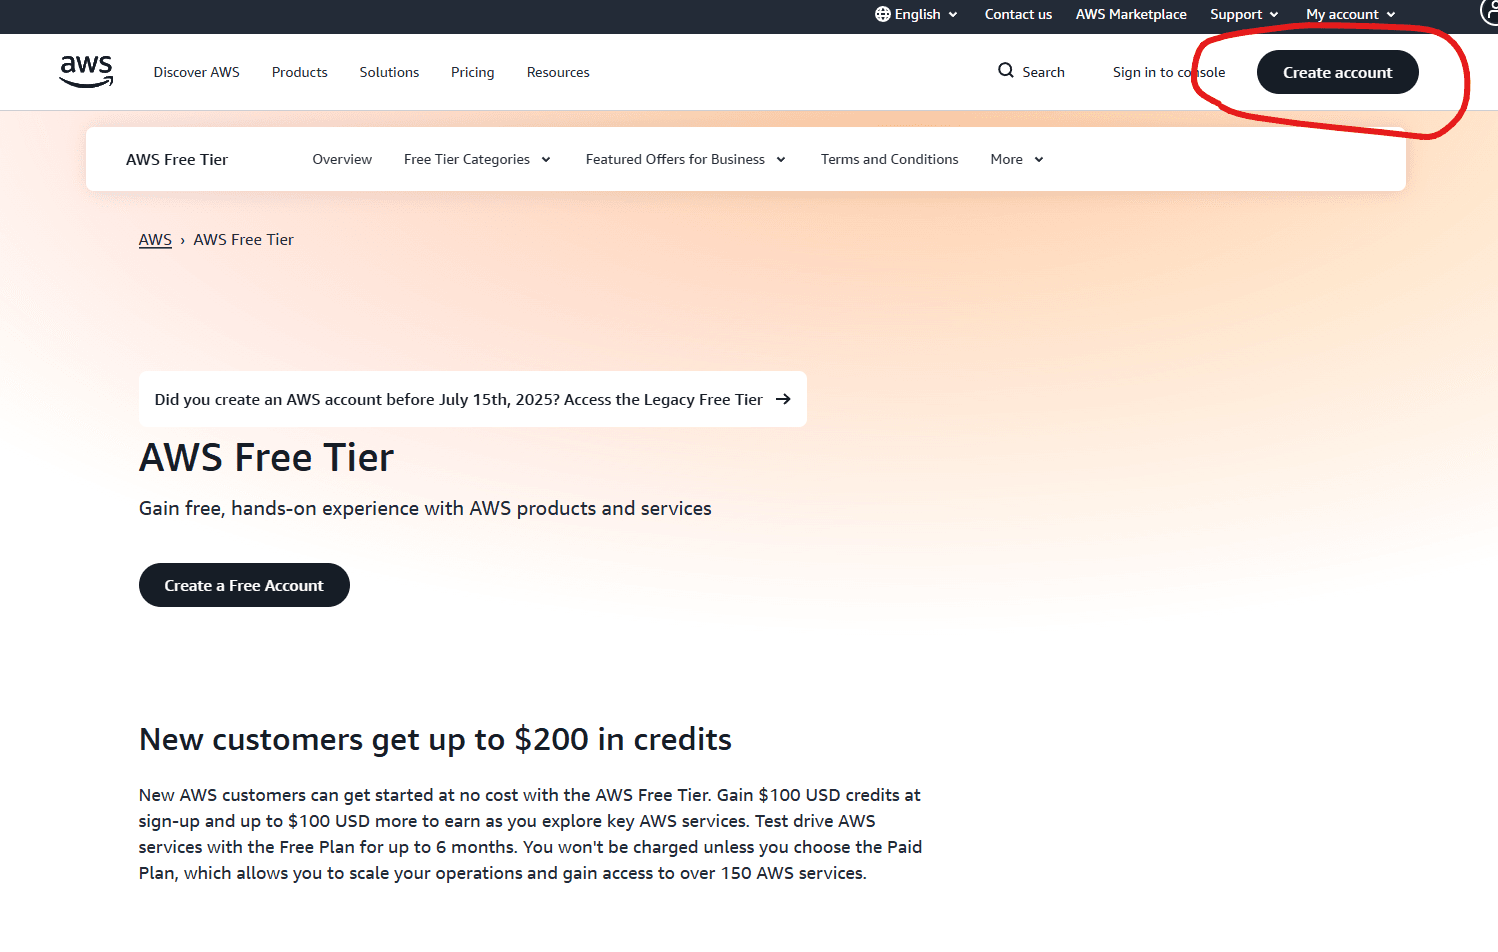The width and height of the screenshot is (1498, 952).
Task: Click the globe language icon
Action: coord(882,14)
